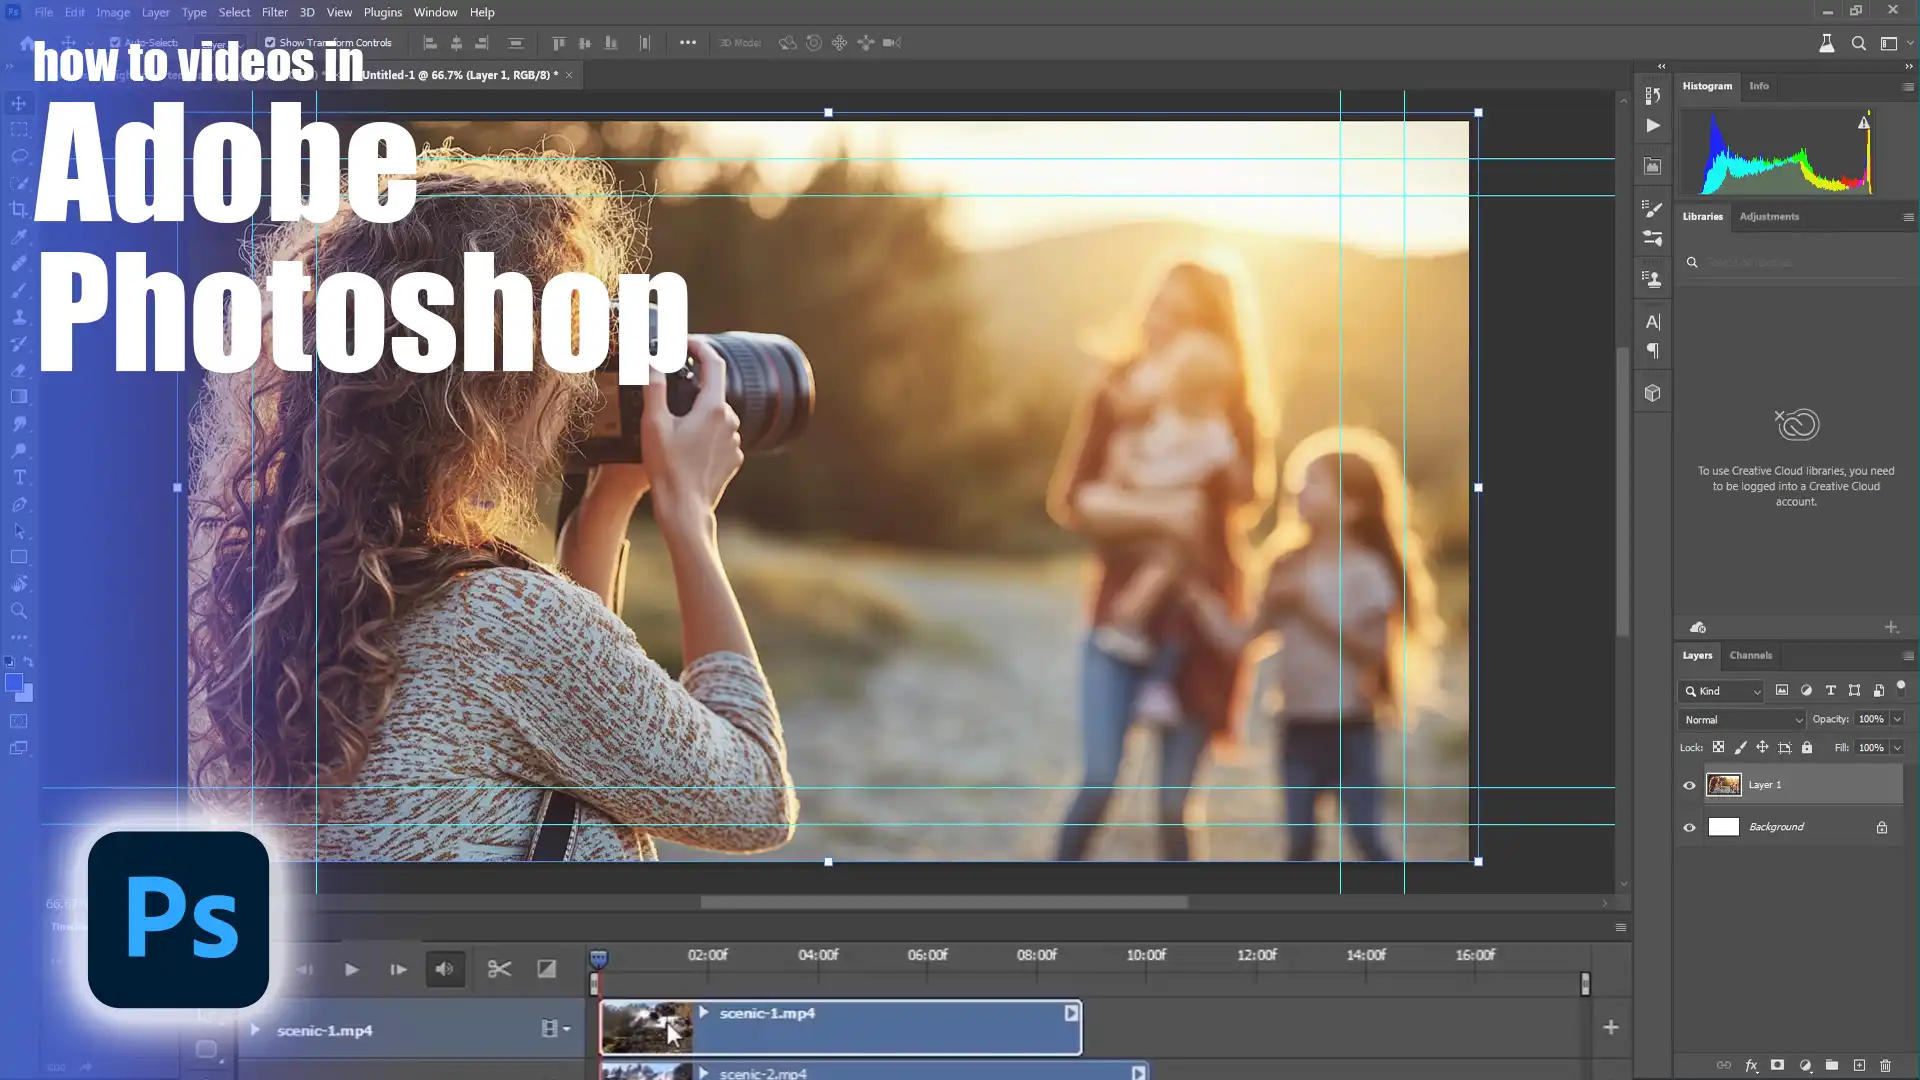Viewport: 1920px width, 1080px height.
Task: Select the Rectangle shape tool
Action: [x=19, y=557]
